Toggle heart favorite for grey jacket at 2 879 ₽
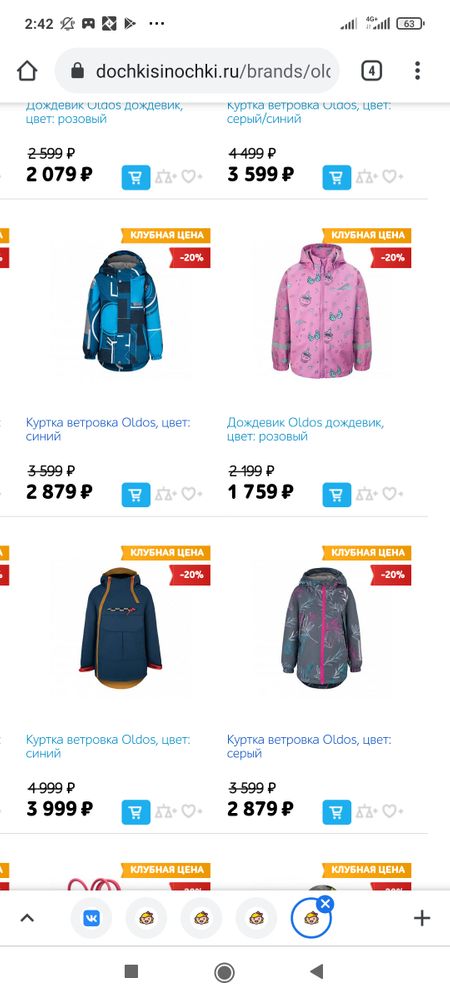Image resolution: width=450 pixels, height=1000 pixels. click(392, 811)
